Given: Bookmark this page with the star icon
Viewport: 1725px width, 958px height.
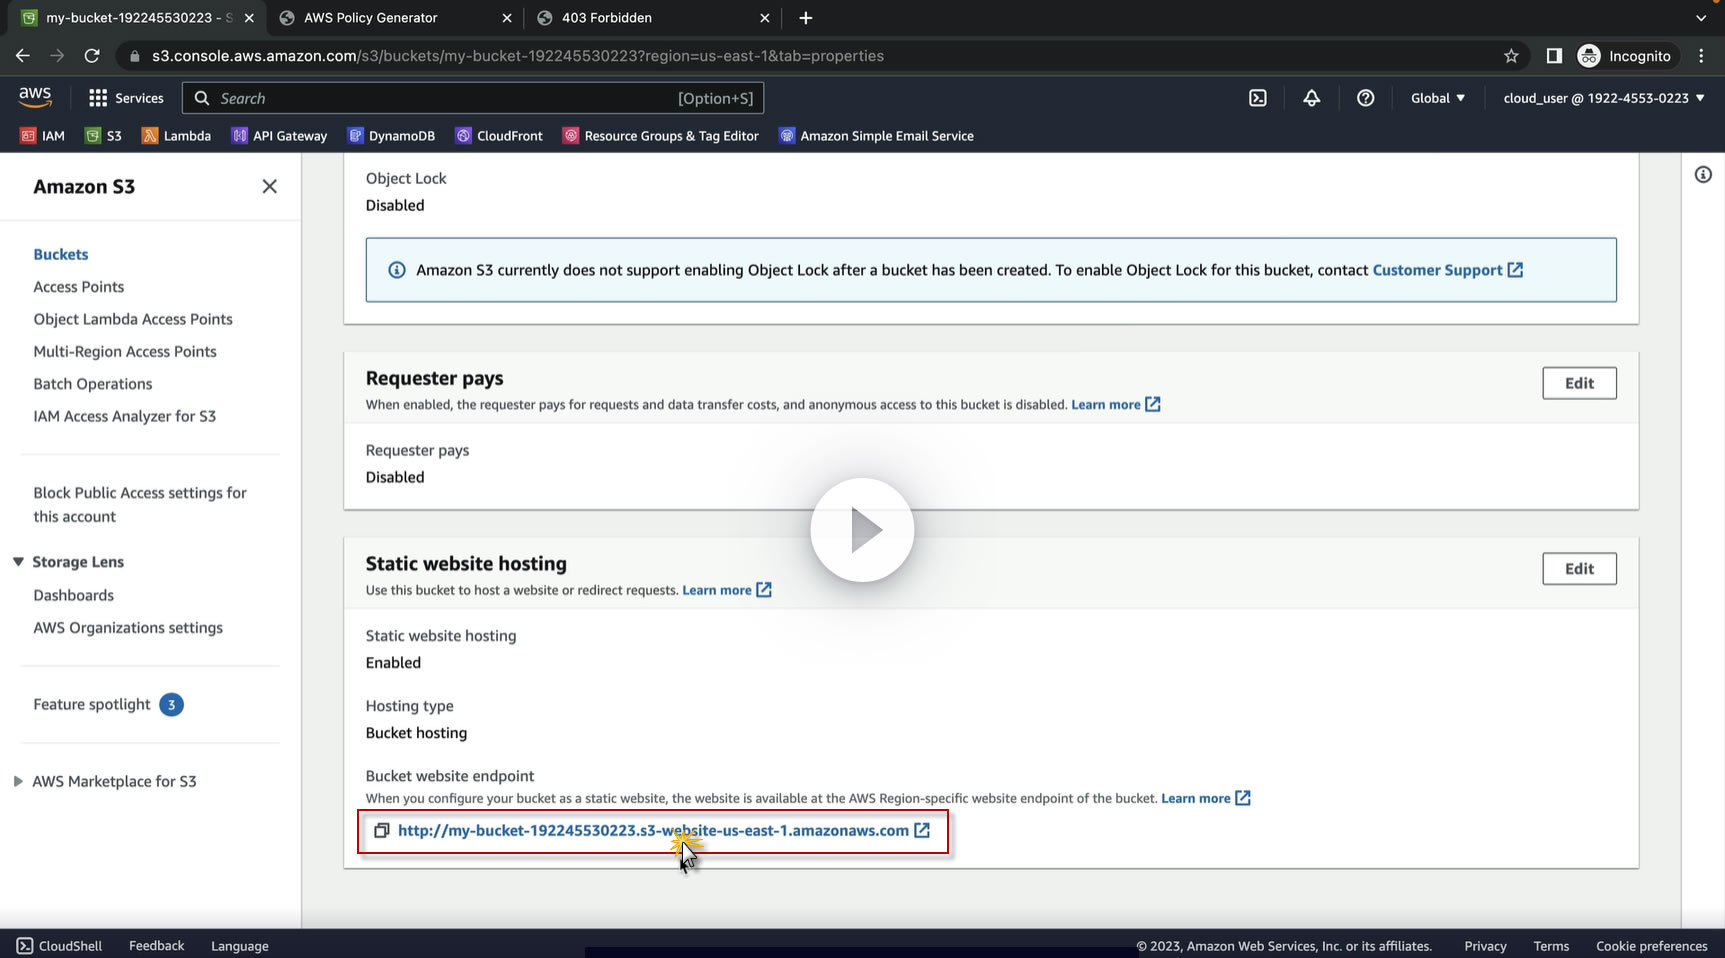Looking at the screenshot, I should point(1511,56).
